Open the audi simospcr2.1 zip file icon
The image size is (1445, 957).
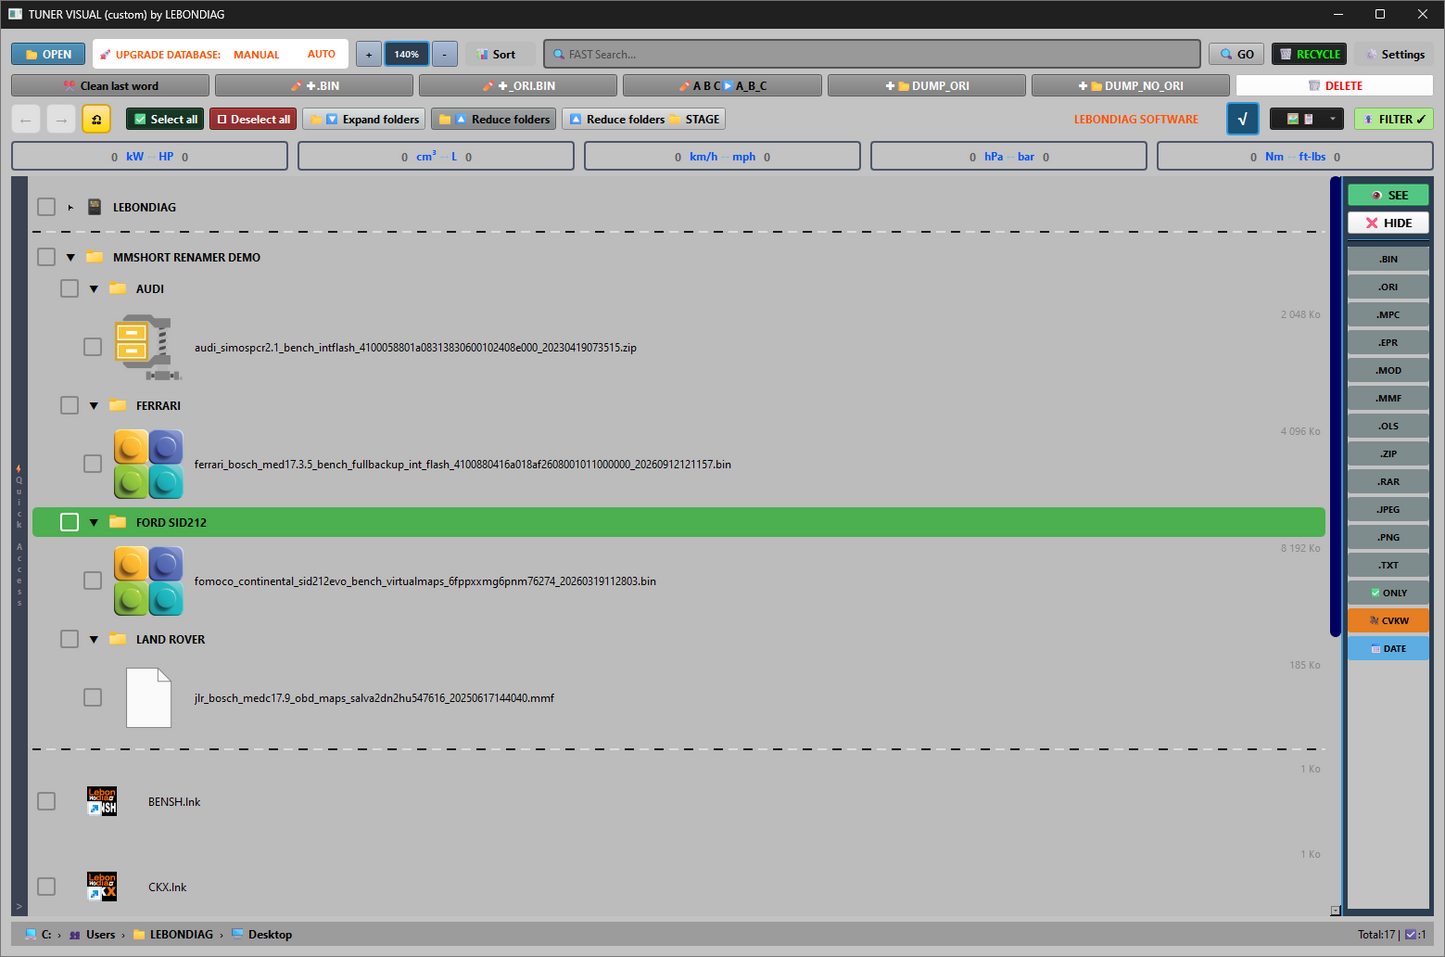[148, 347]
